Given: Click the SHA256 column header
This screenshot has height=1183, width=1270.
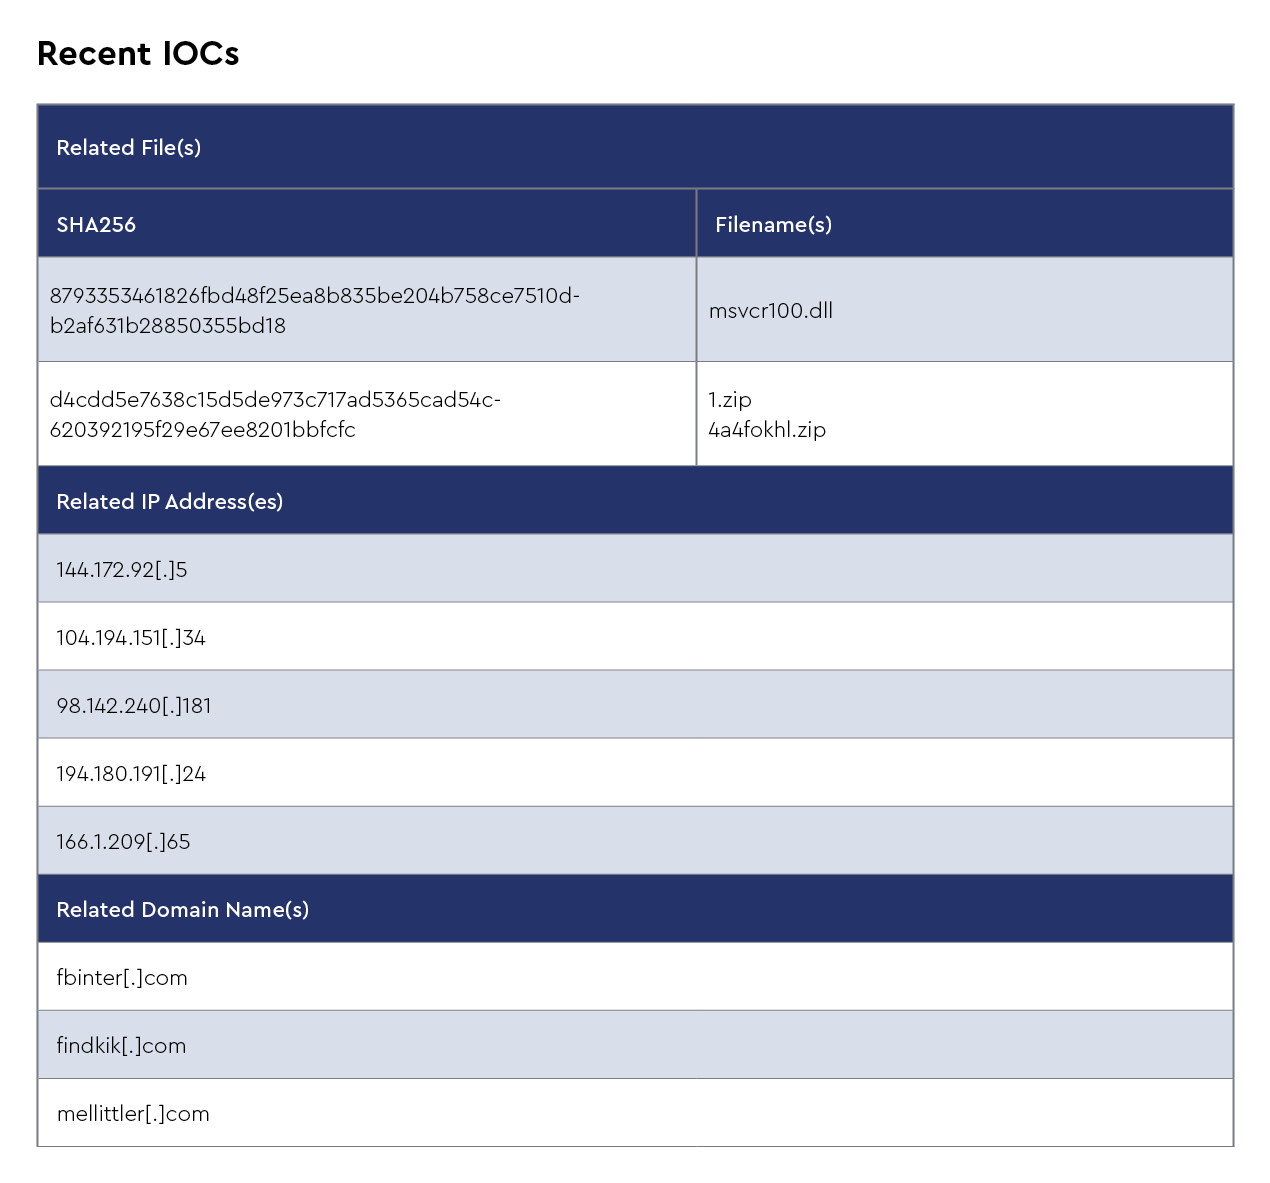Looking at the screenshot, I should 96,225.
